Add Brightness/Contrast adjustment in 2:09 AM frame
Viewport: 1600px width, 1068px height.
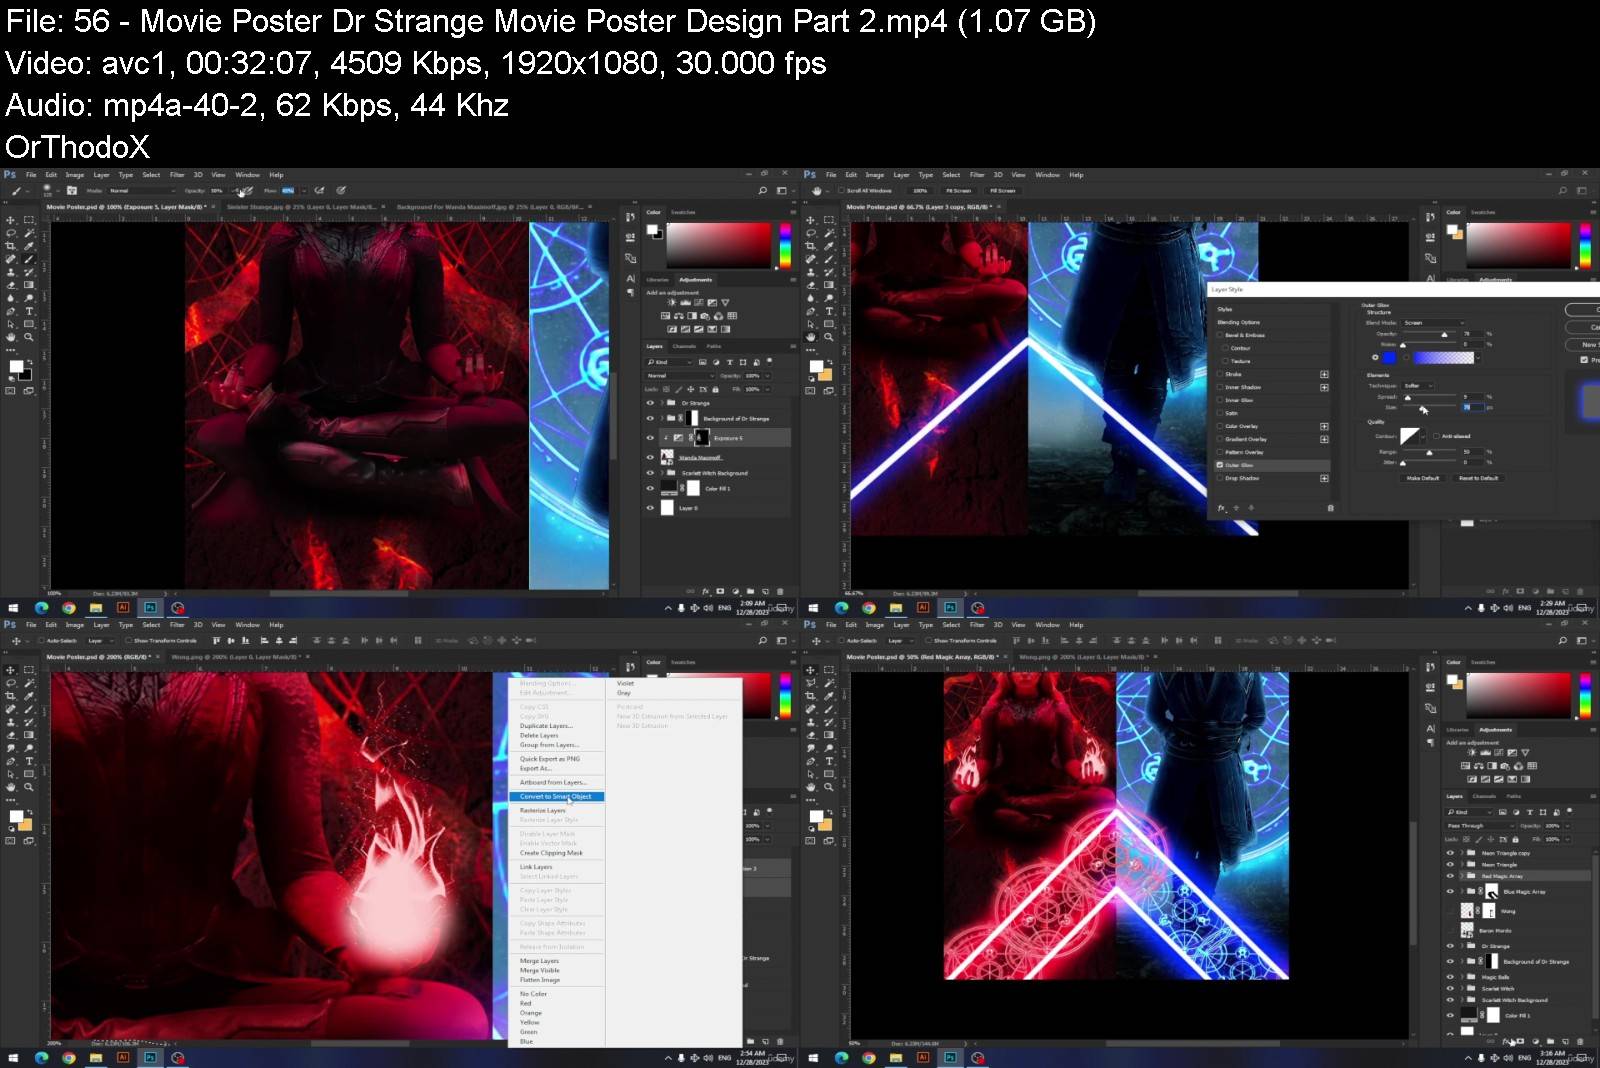[672, 302]
